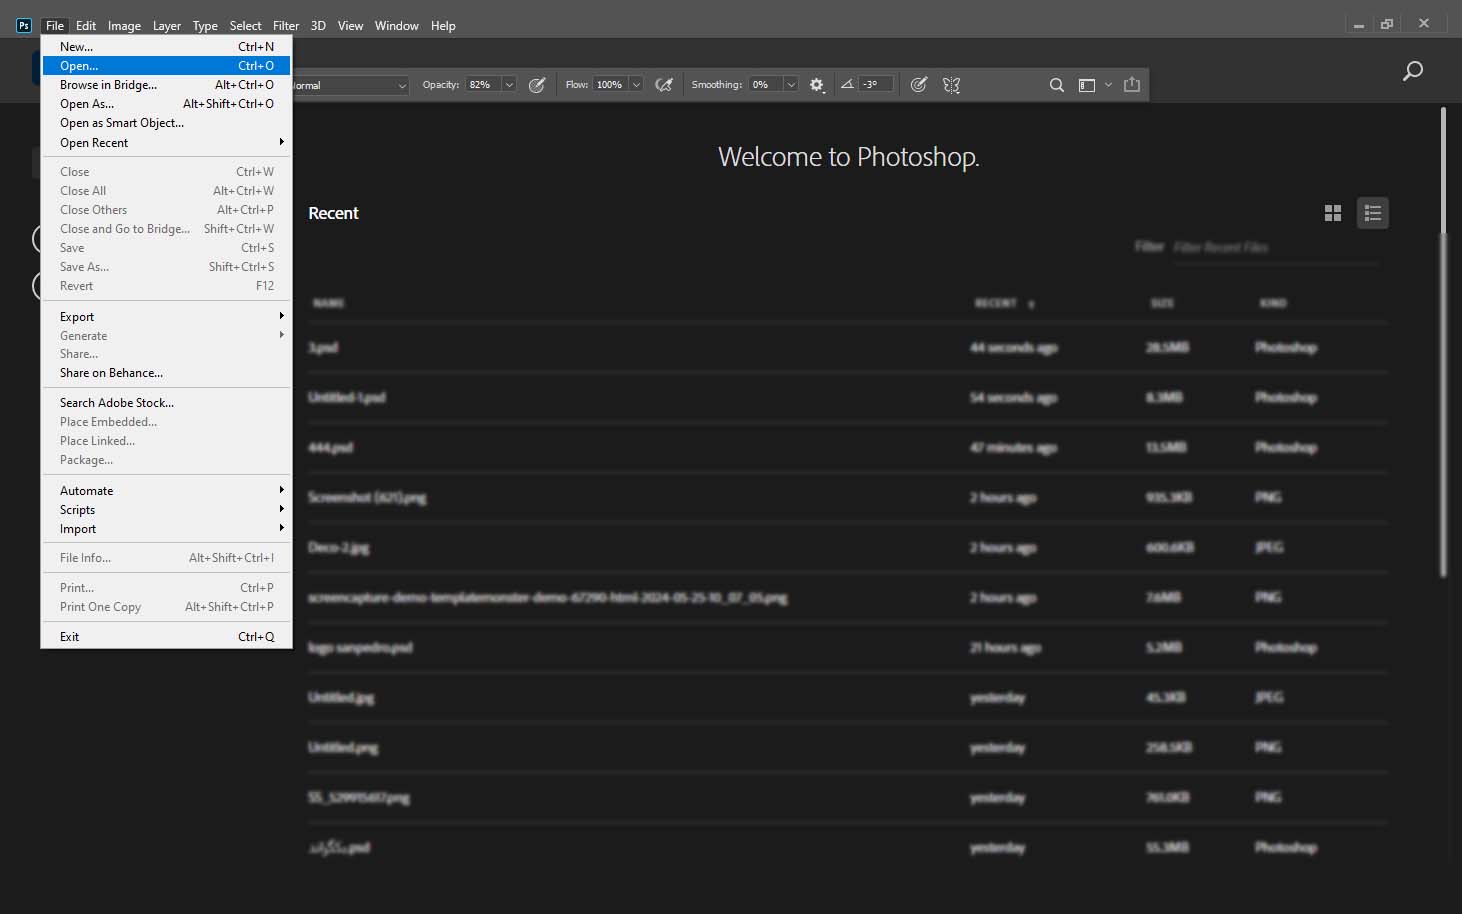Open the Select menu

click(245, 26)
